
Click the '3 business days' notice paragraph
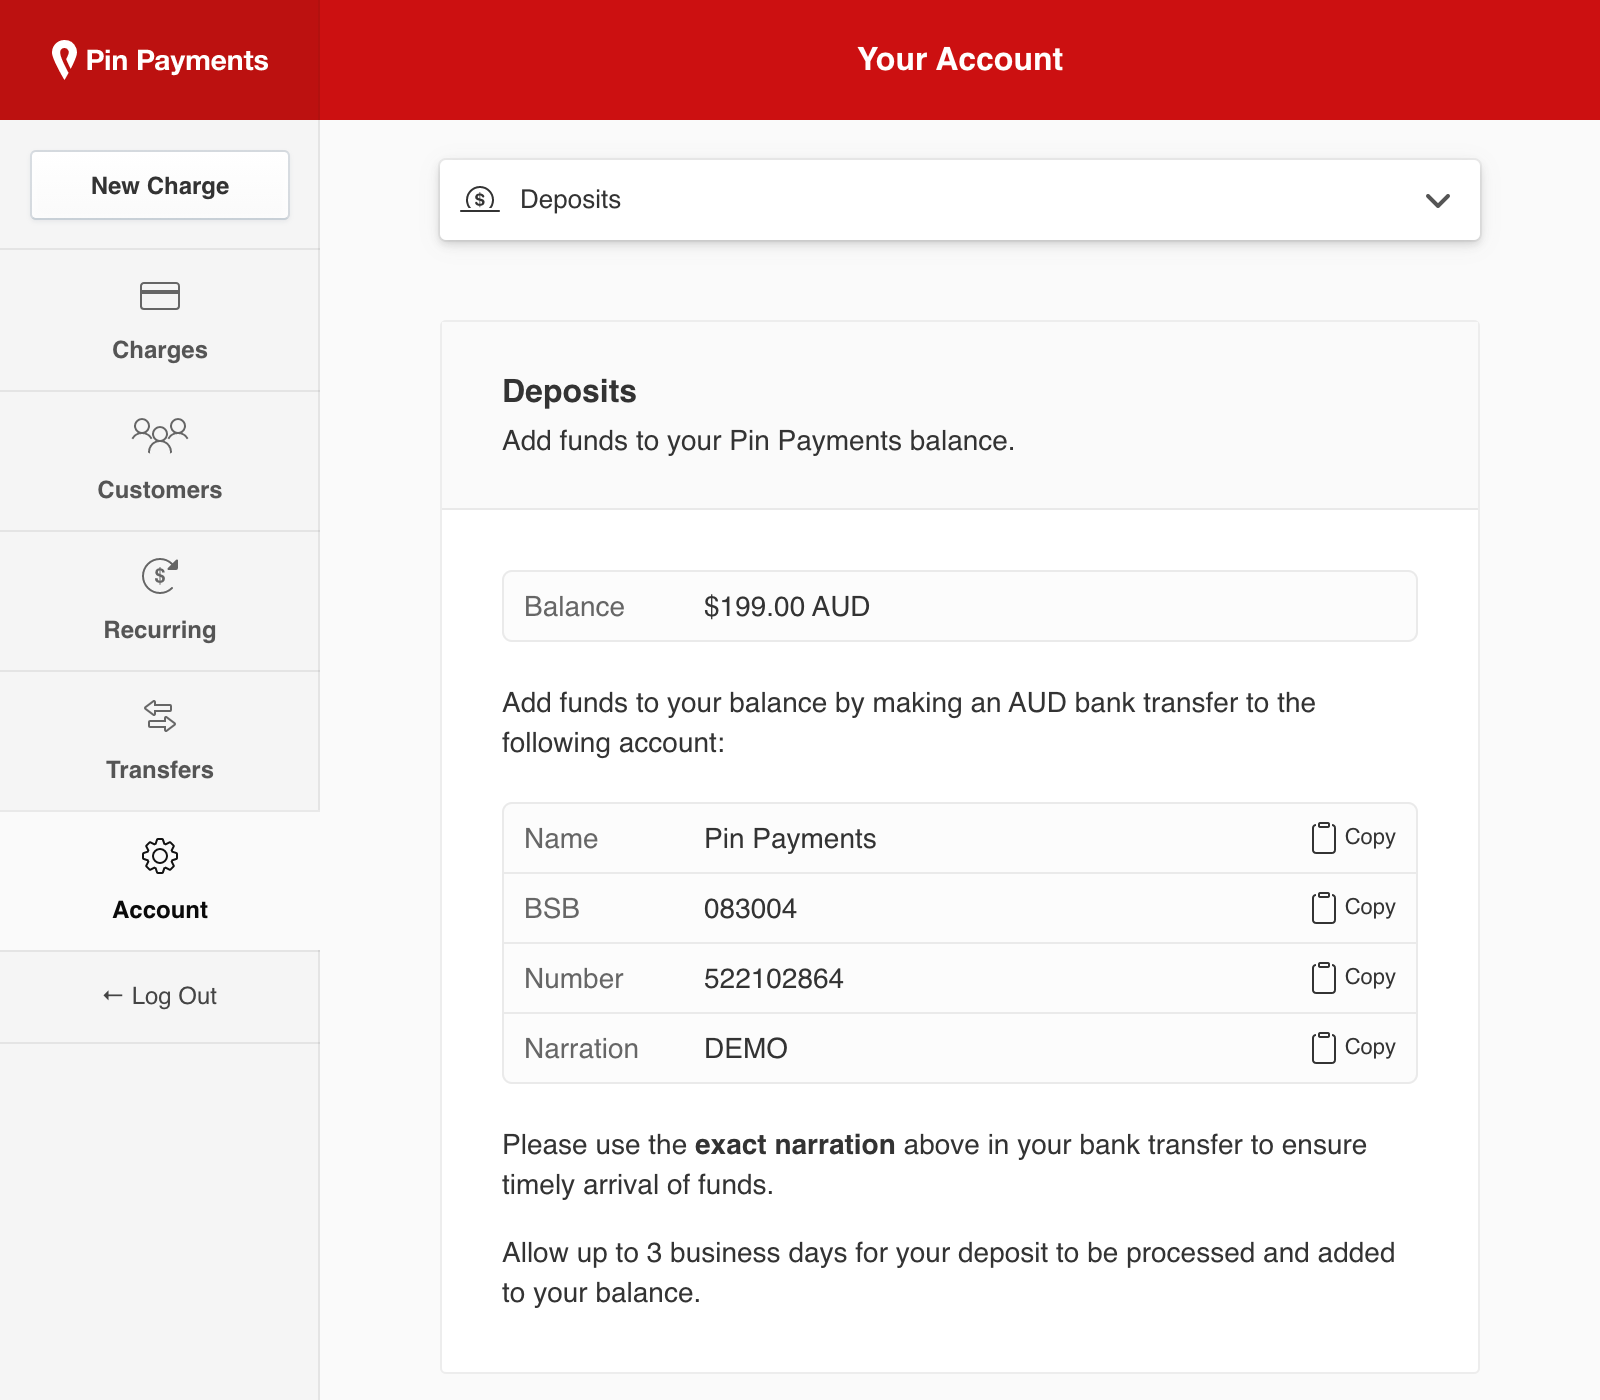(948, 1272)
